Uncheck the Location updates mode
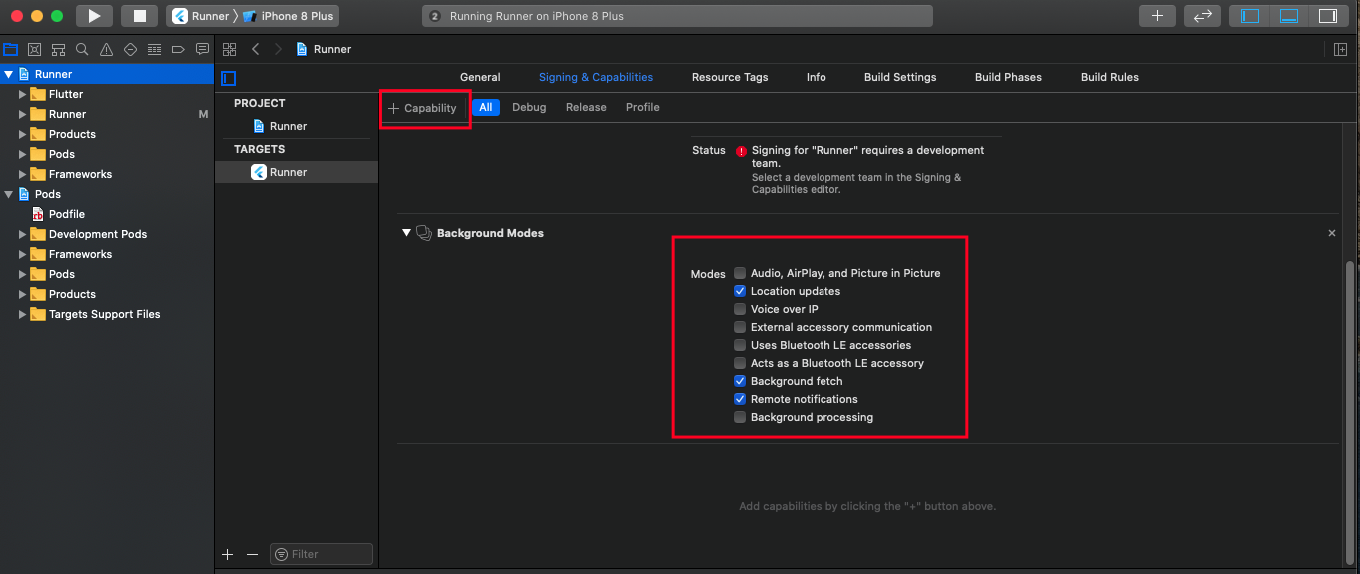 pyautogui.click(x=740, y=291)
